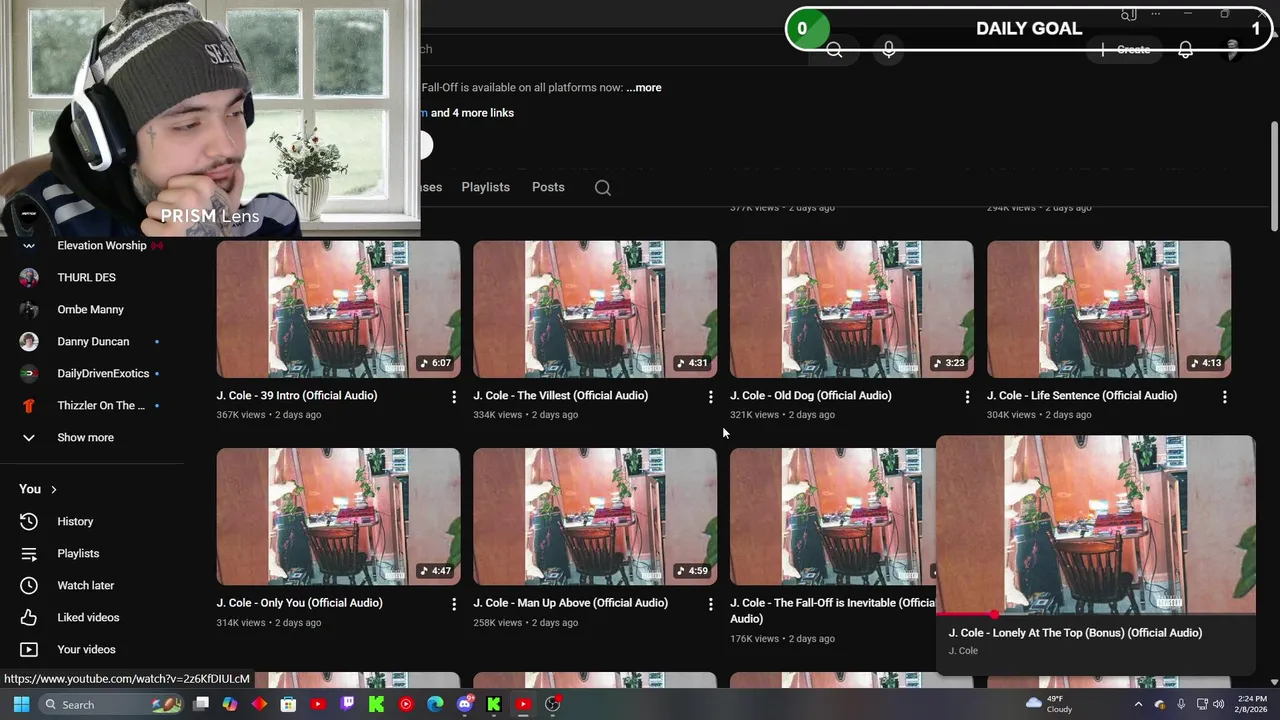The width and height of the screenshot is (1280, 720).
Task: Click the voice search microphone icon
Action: tap(889, 49)
